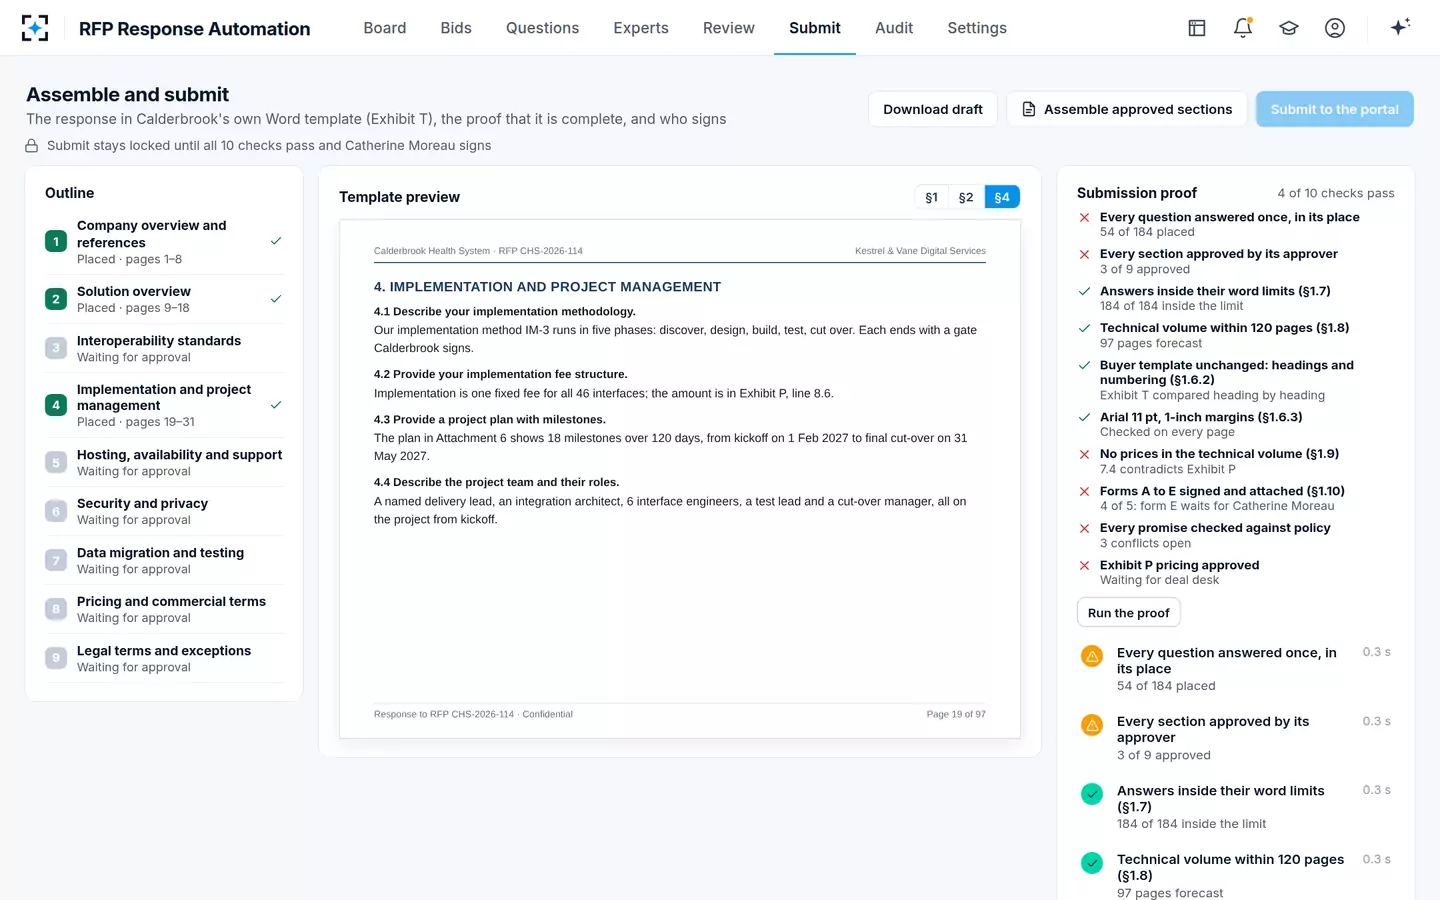1440x900 pixels.
Task: Click the number 6 badge for Security and privacy
Action: (56, 511)
